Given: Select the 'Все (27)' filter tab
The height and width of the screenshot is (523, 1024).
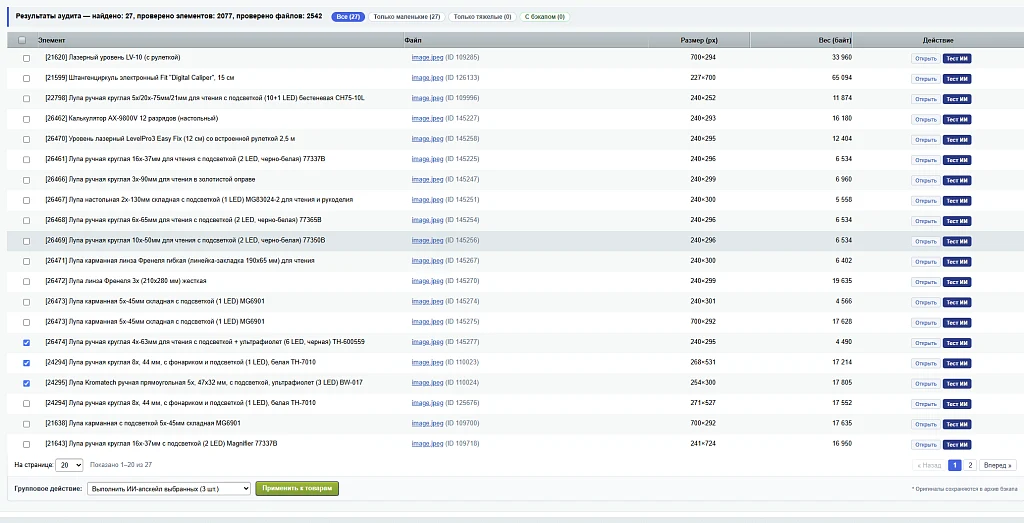Looking at the screenshot, I should coord(348,16).
